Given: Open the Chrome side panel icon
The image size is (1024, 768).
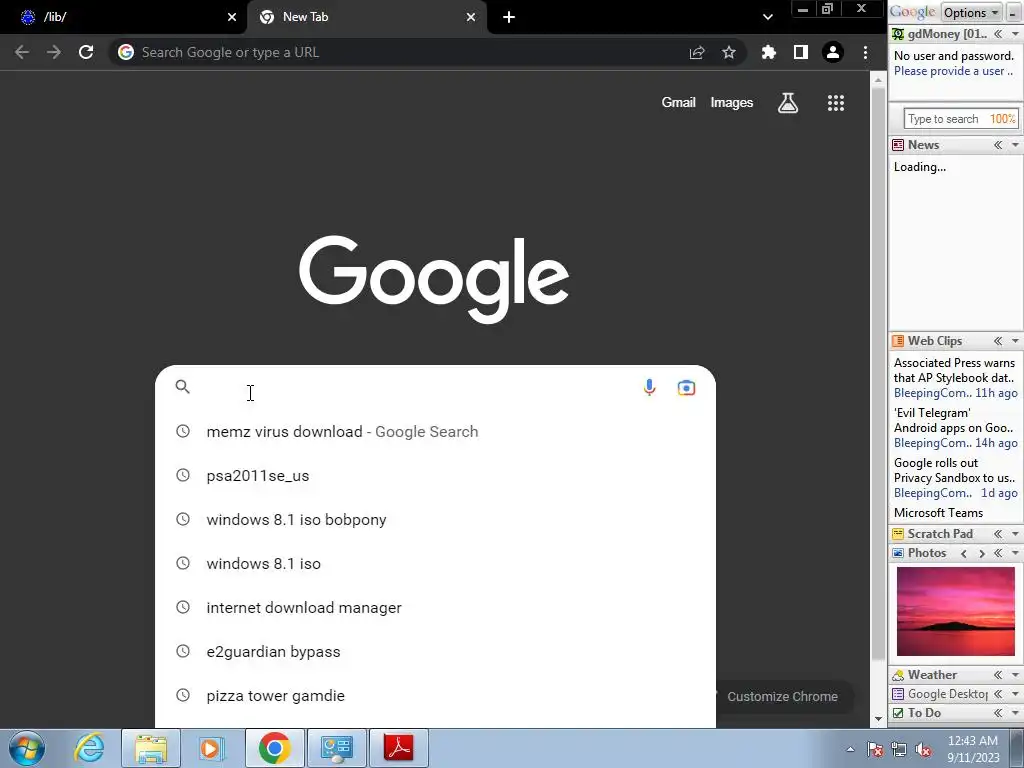Looking at the screenshot, I should pyautogui.click(x=801, y=52).
